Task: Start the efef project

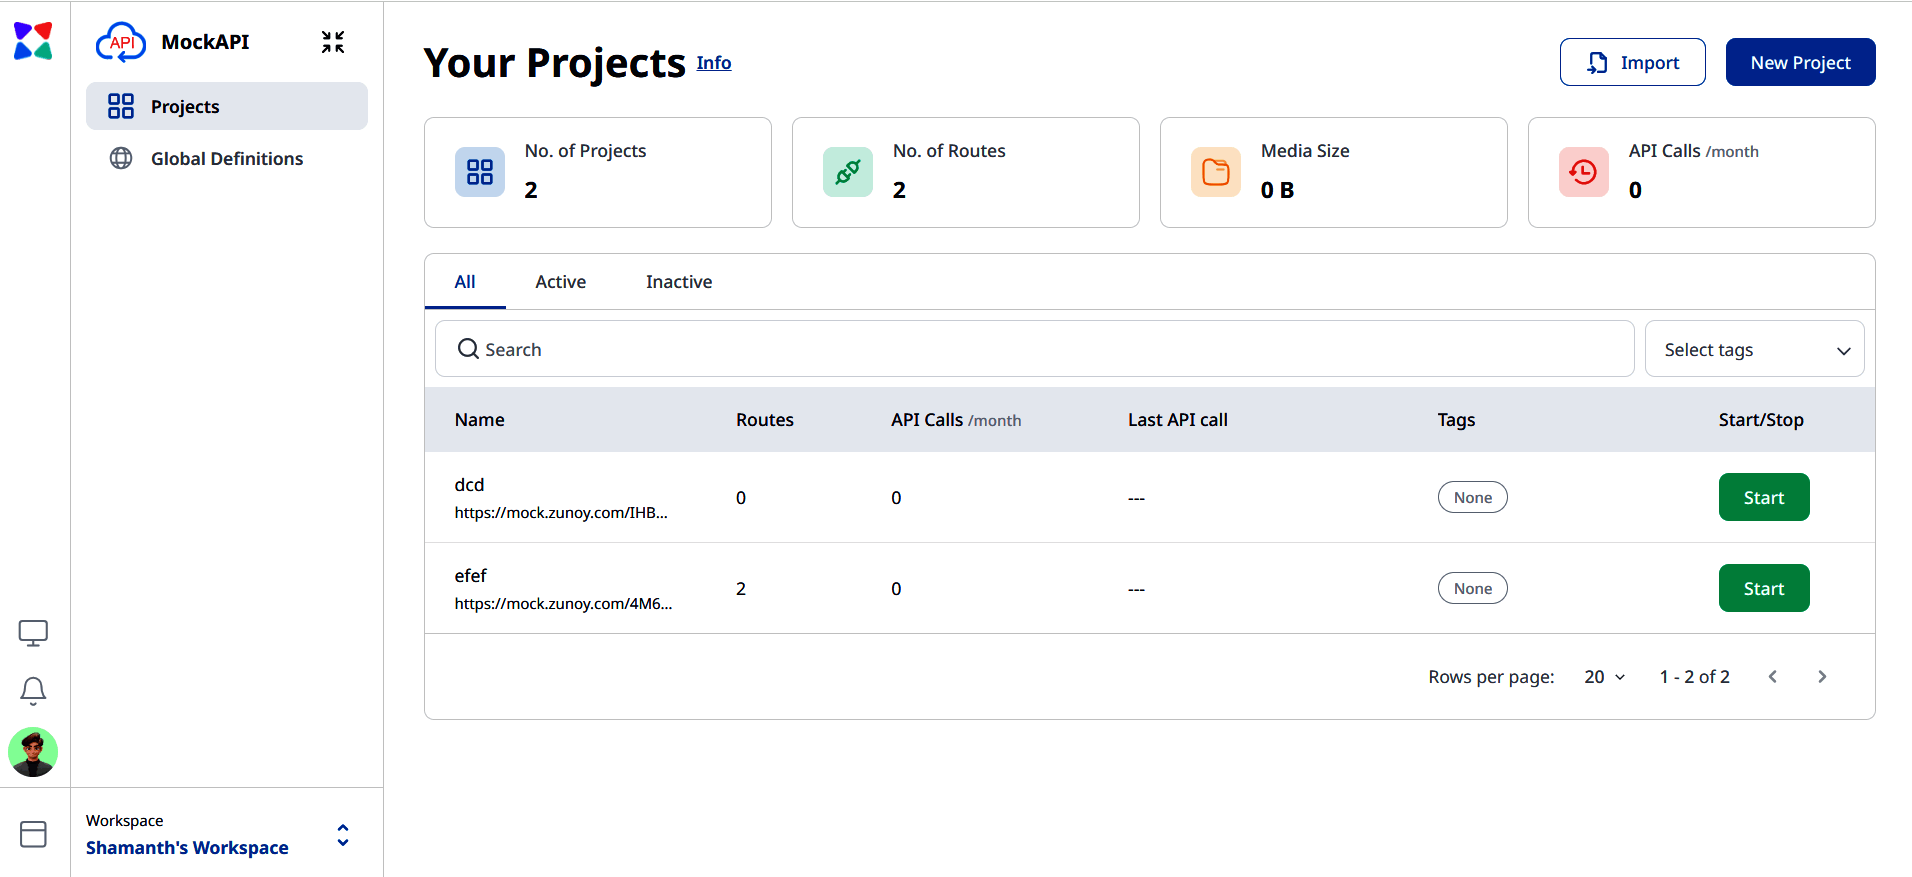Action: pos(1764,588)
